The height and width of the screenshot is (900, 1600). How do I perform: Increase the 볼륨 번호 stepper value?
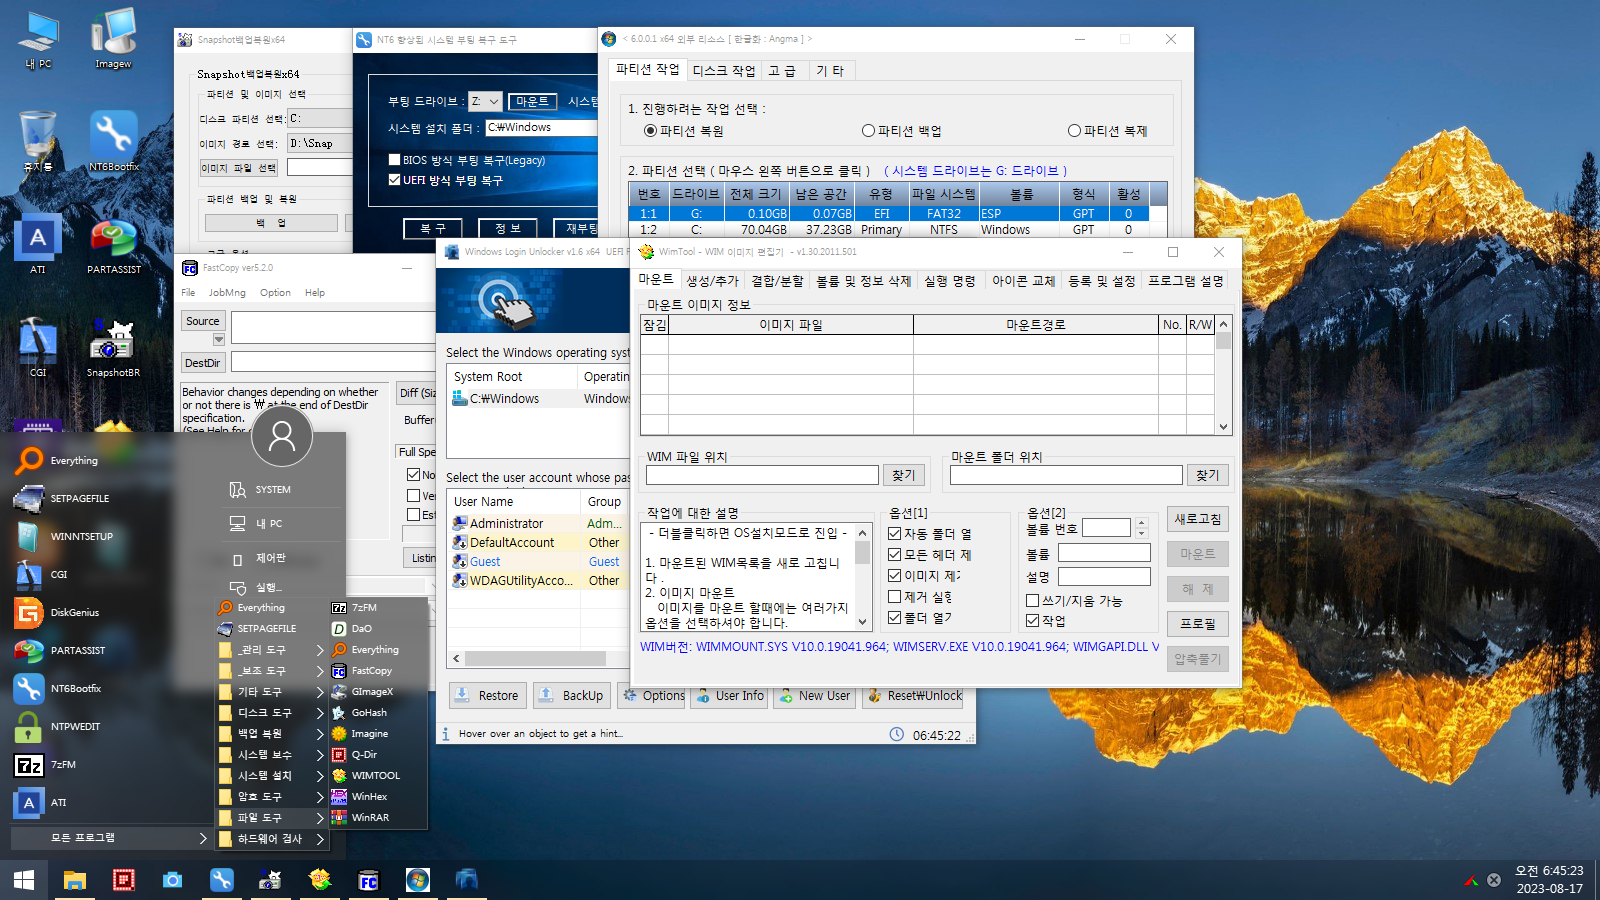point(1141,523)
